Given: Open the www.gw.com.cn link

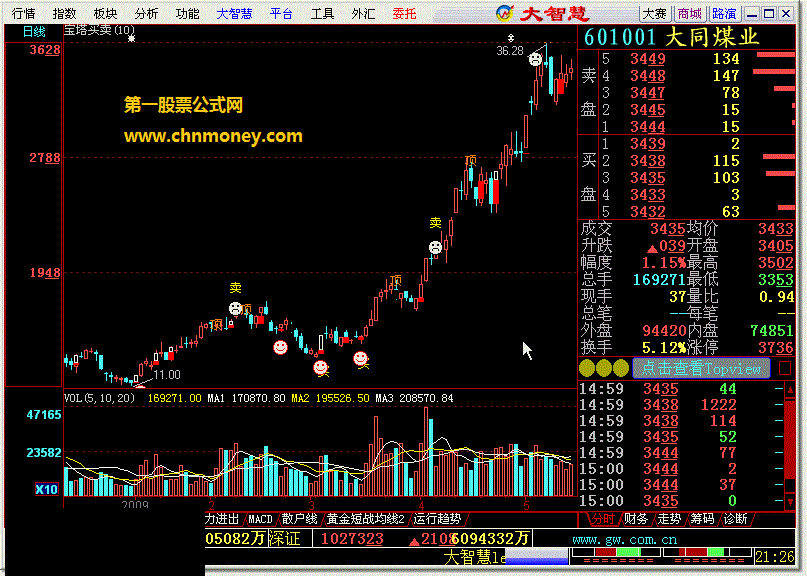Looking at the screenshot, I should tap(624, 539).
